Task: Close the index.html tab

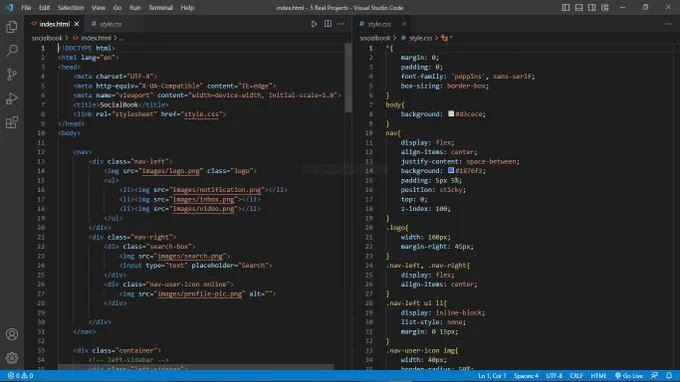Action: click(77, 24)
